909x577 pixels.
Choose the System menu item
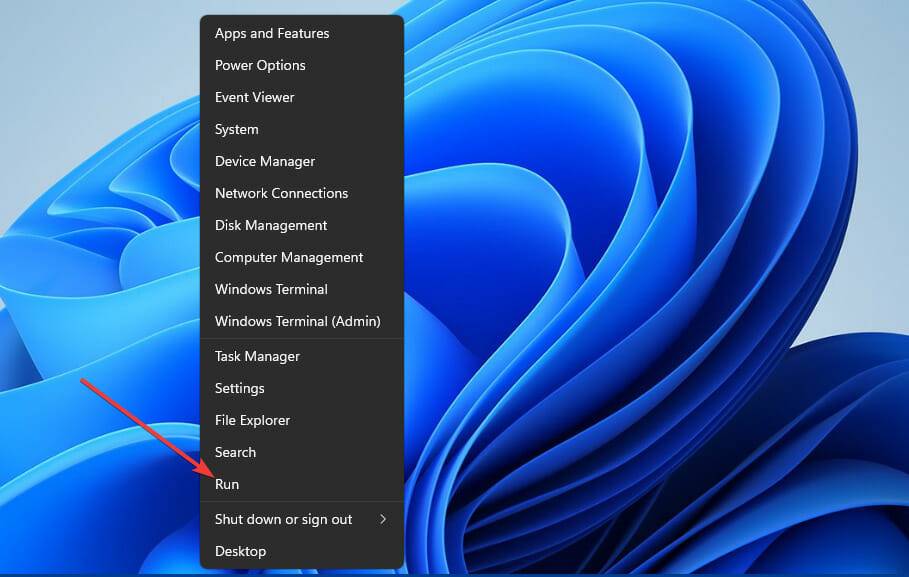(x=301, y=129)
